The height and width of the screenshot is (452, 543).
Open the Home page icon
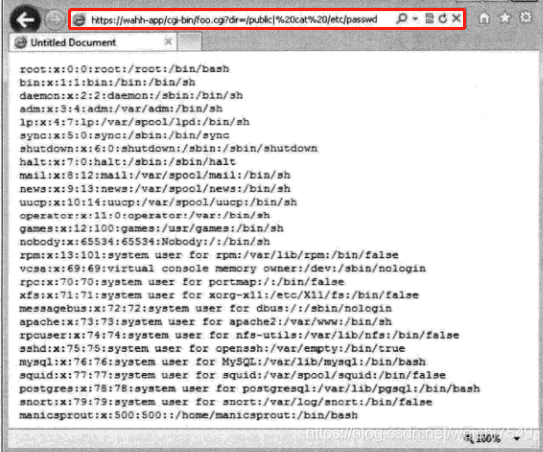tap(484, 18)
